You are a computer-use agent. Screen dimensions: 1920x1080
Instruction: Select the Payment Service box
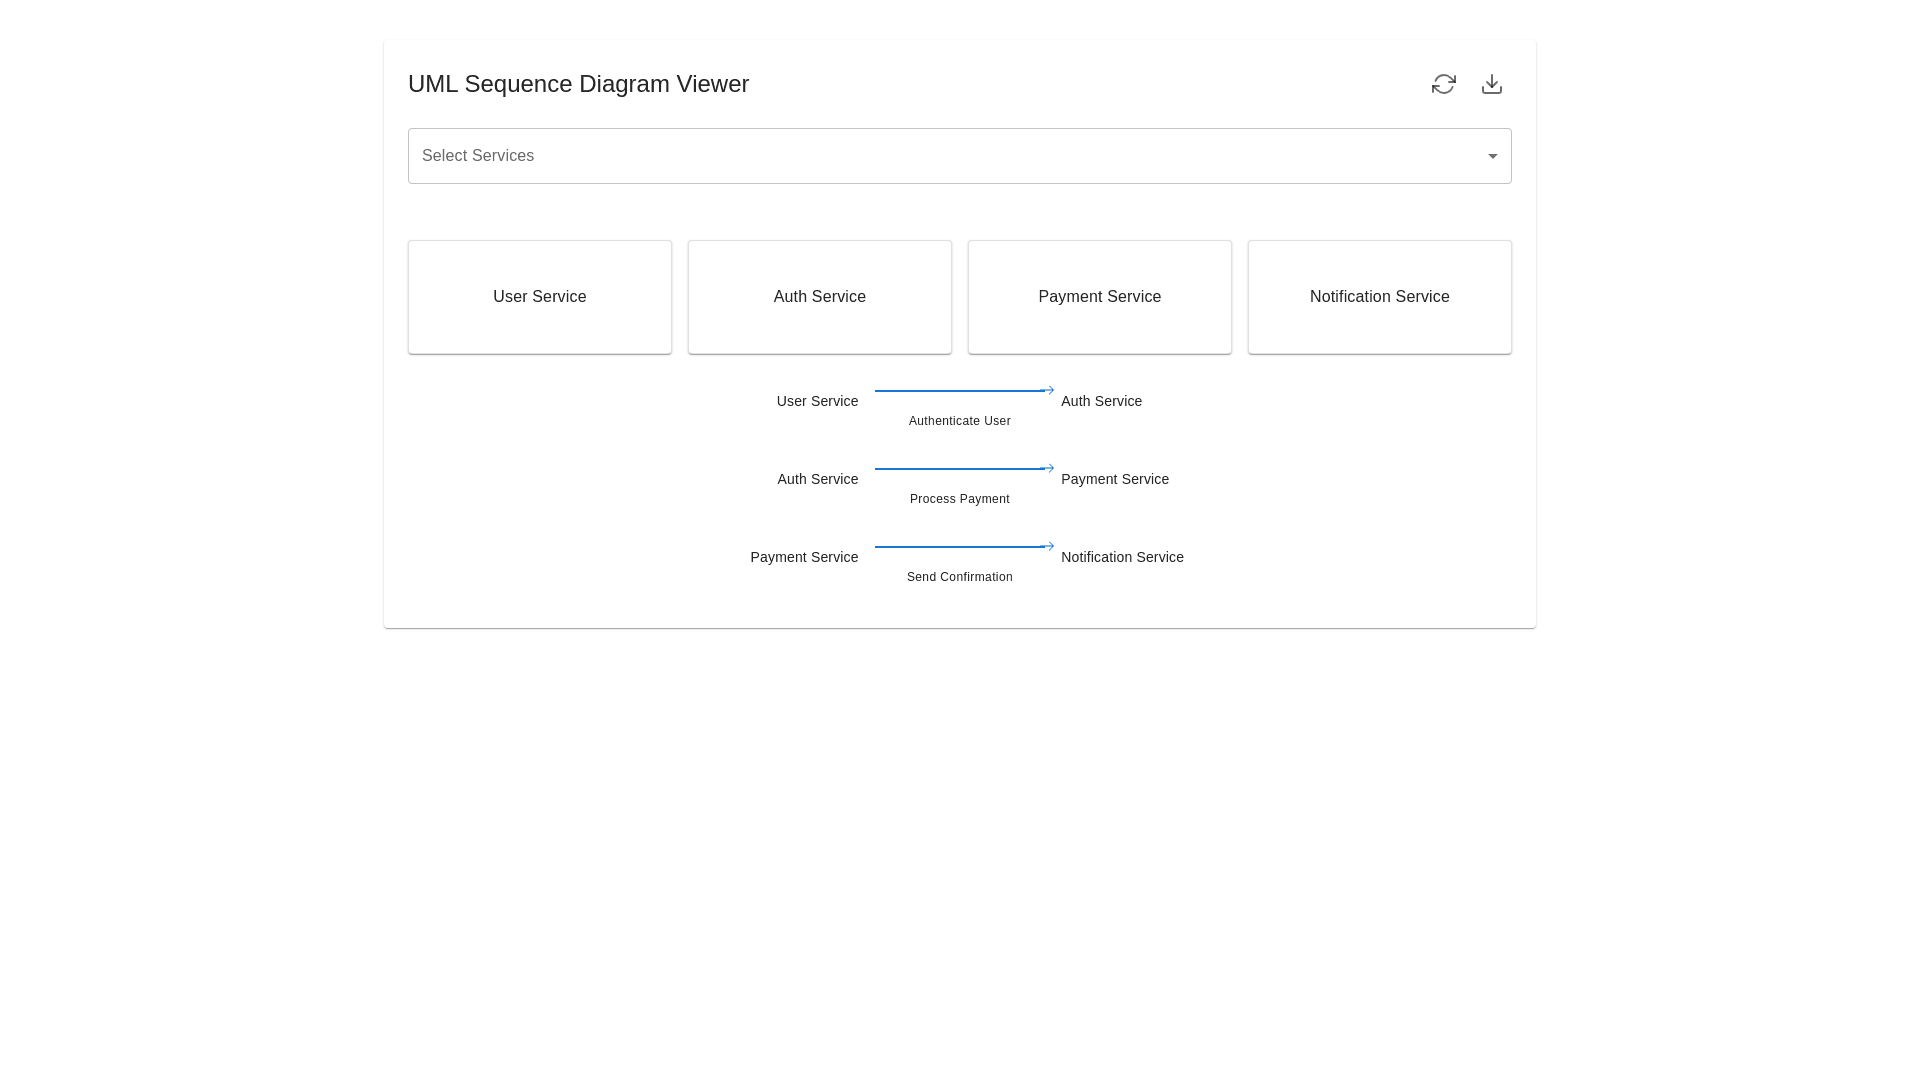[1099, 296]
